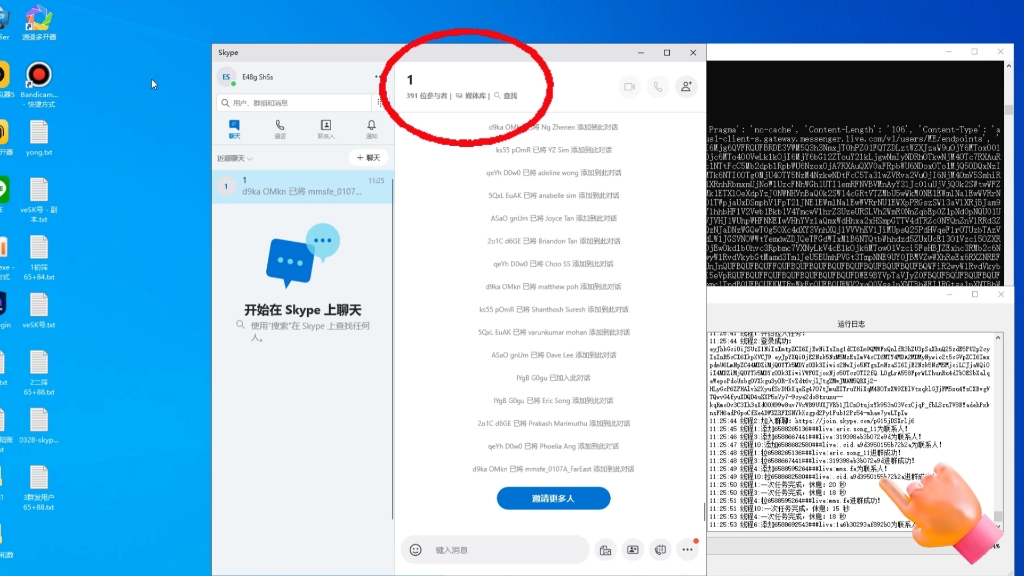This screenshot has width=1024, height=576.
Task: Click the message mentioning adeline wong
Action: click(x=553, y=173)
